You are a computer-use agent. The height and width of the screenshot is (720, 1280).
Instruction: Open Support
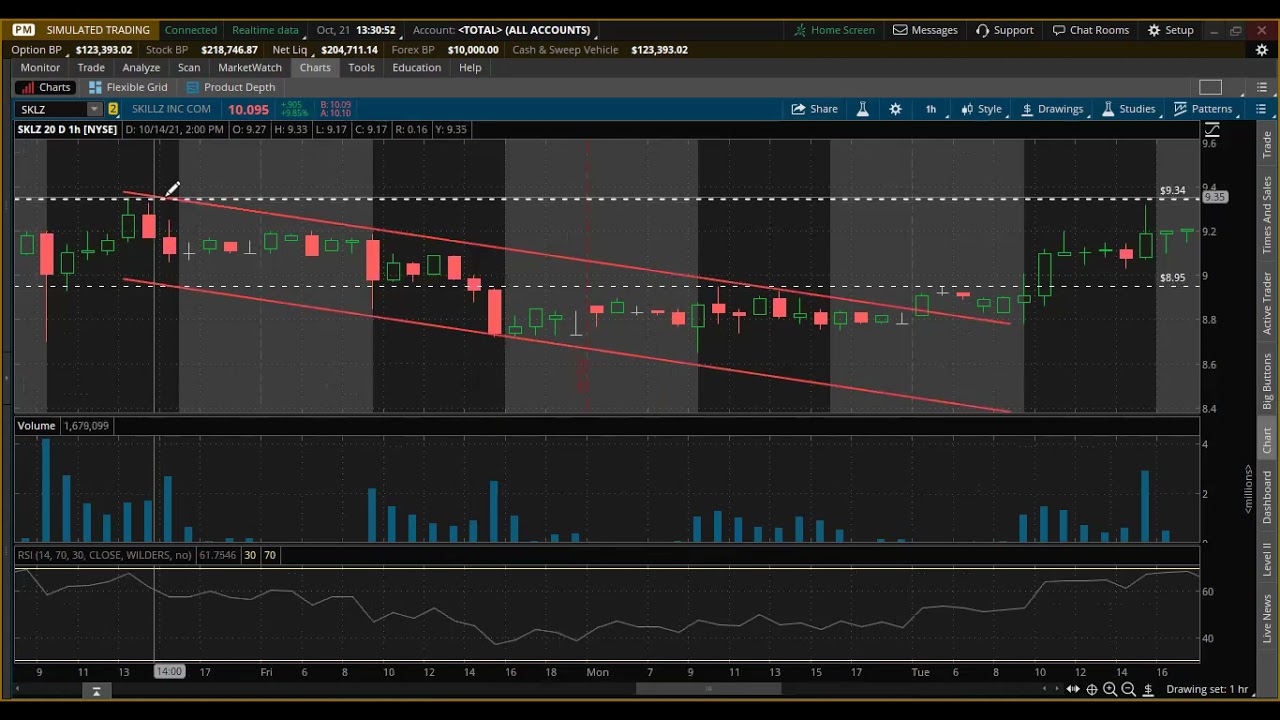(1004, 30)
